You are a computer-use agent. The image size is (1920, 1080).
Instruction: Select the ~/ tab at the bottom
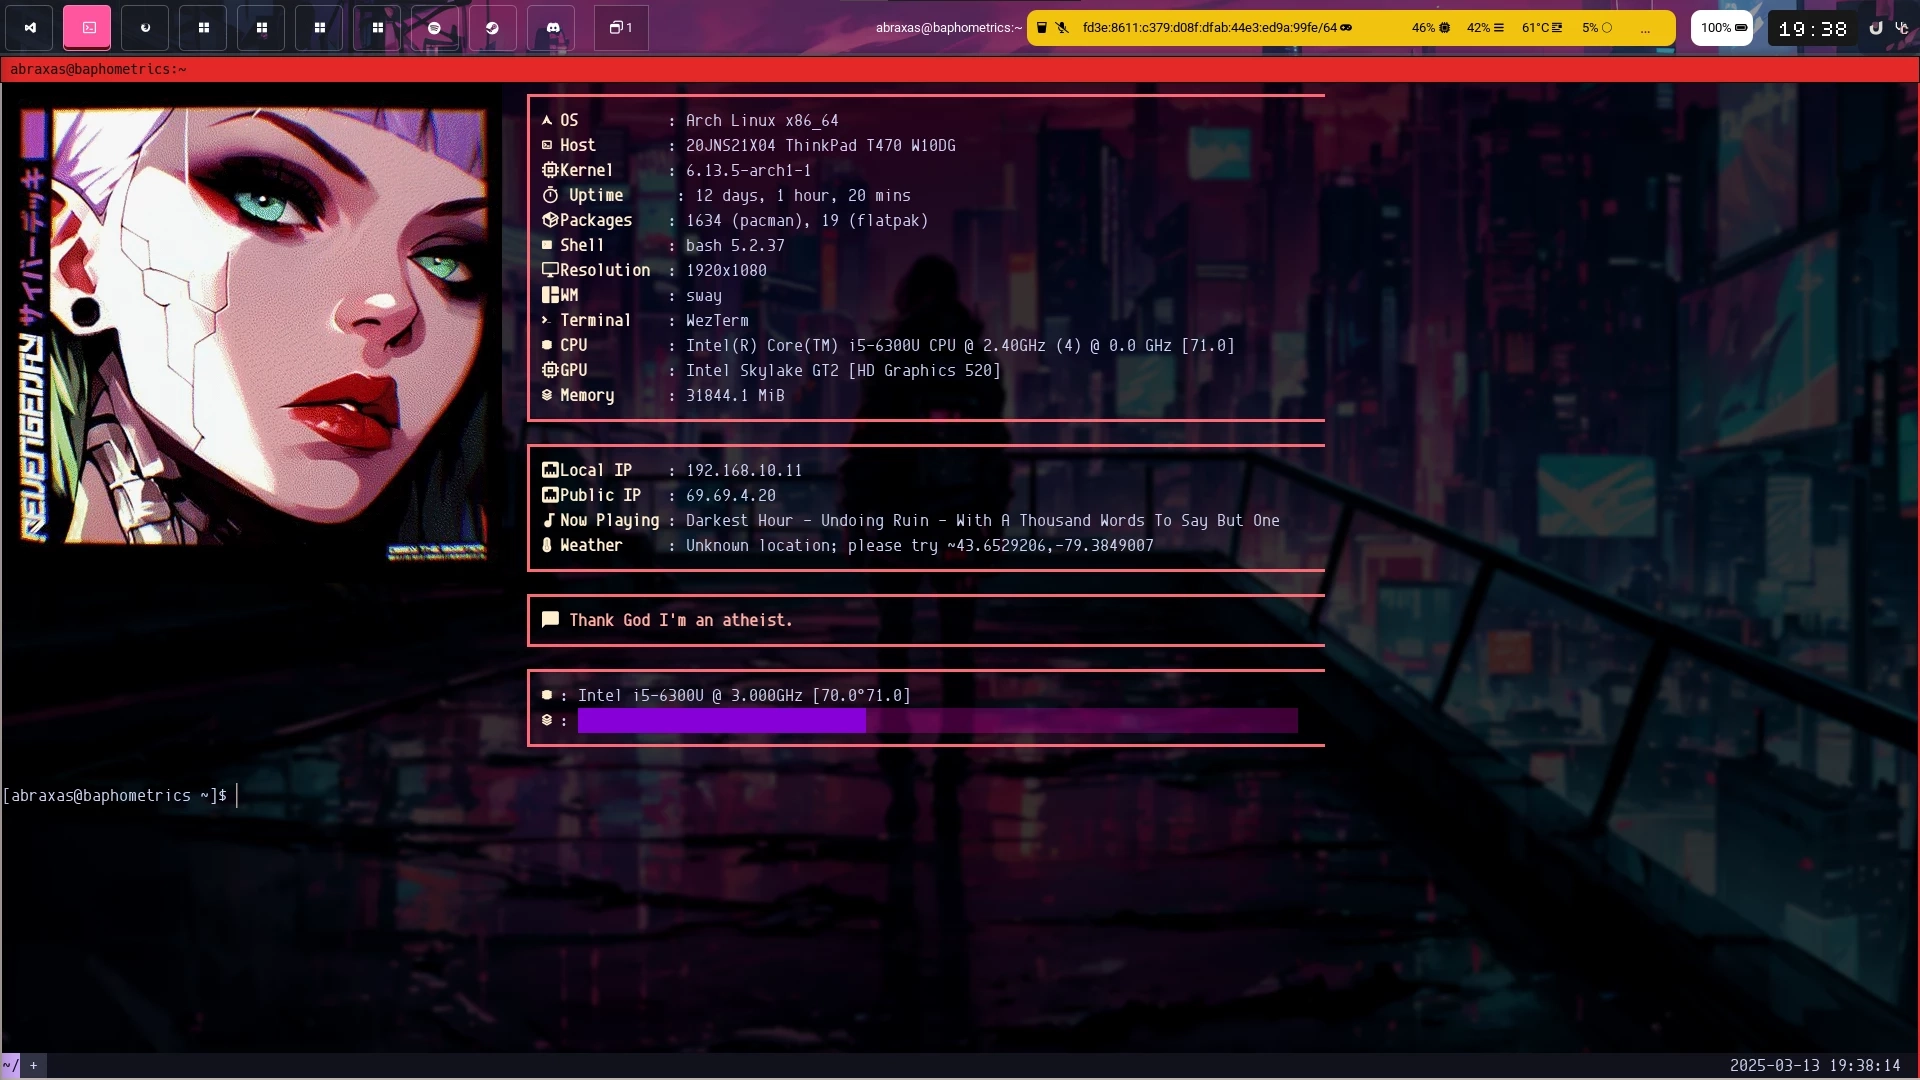10,1066
